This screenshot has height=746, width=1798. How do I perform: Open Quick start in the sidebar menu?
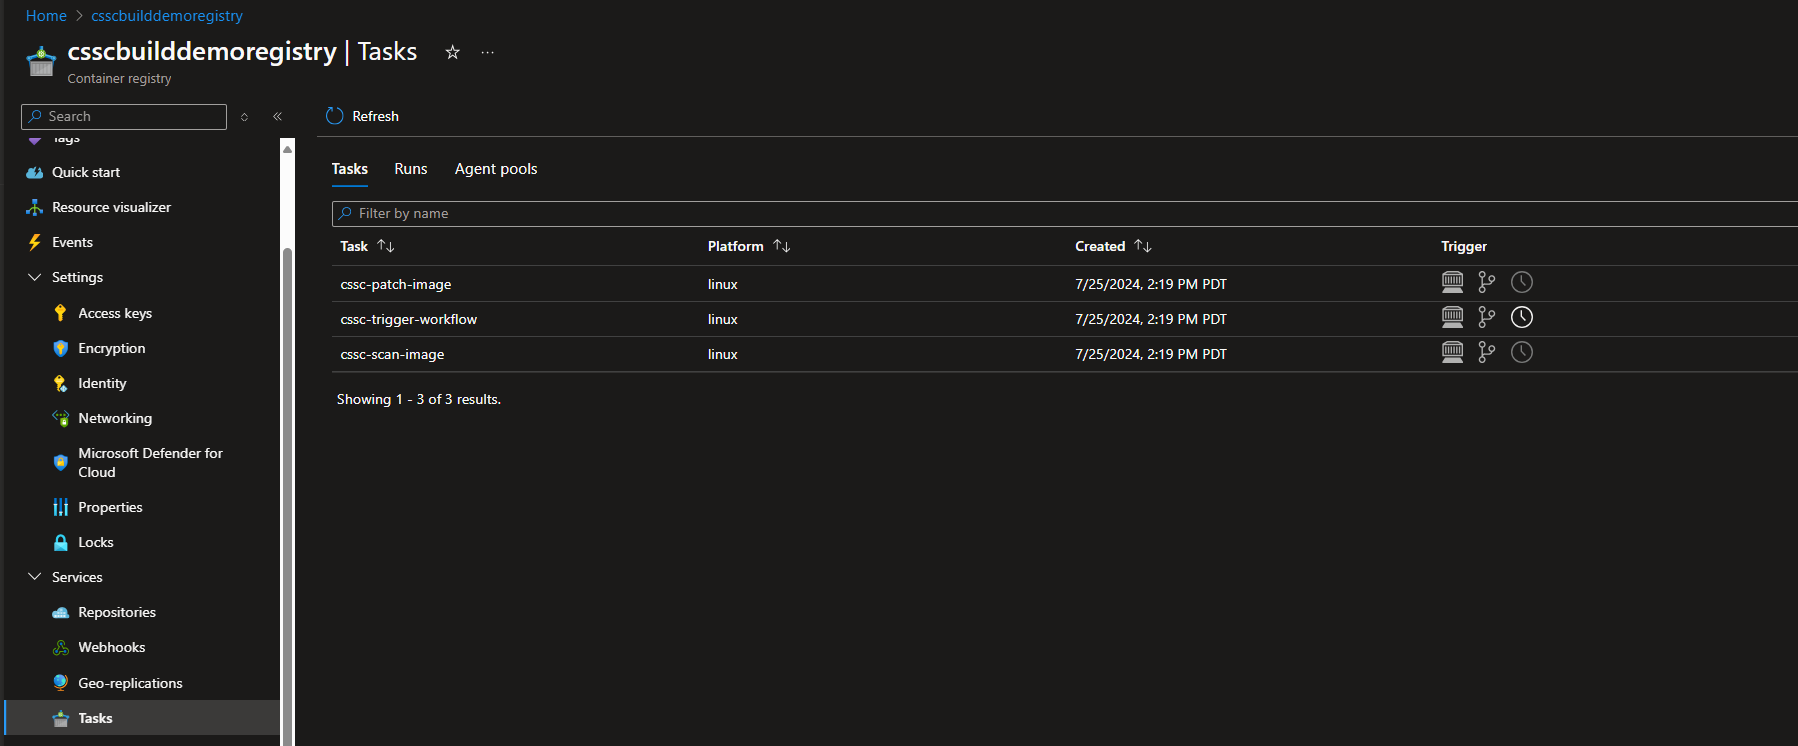86,172
